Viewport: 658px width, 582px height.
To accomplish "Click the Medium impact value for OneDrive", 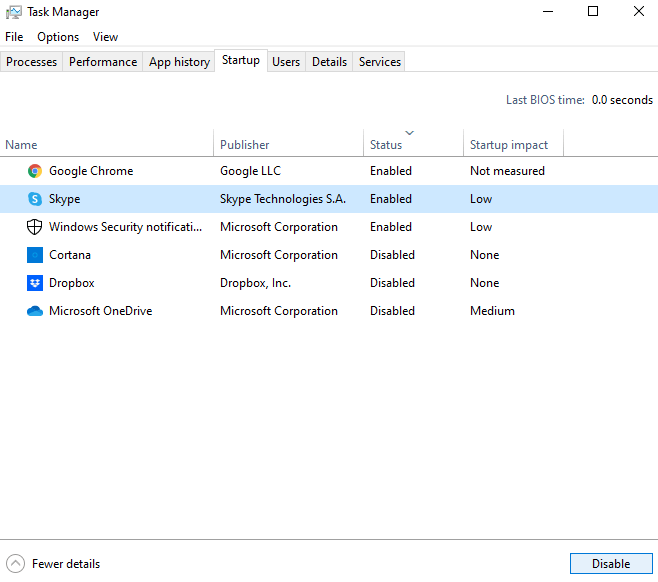I will point(492,311).
